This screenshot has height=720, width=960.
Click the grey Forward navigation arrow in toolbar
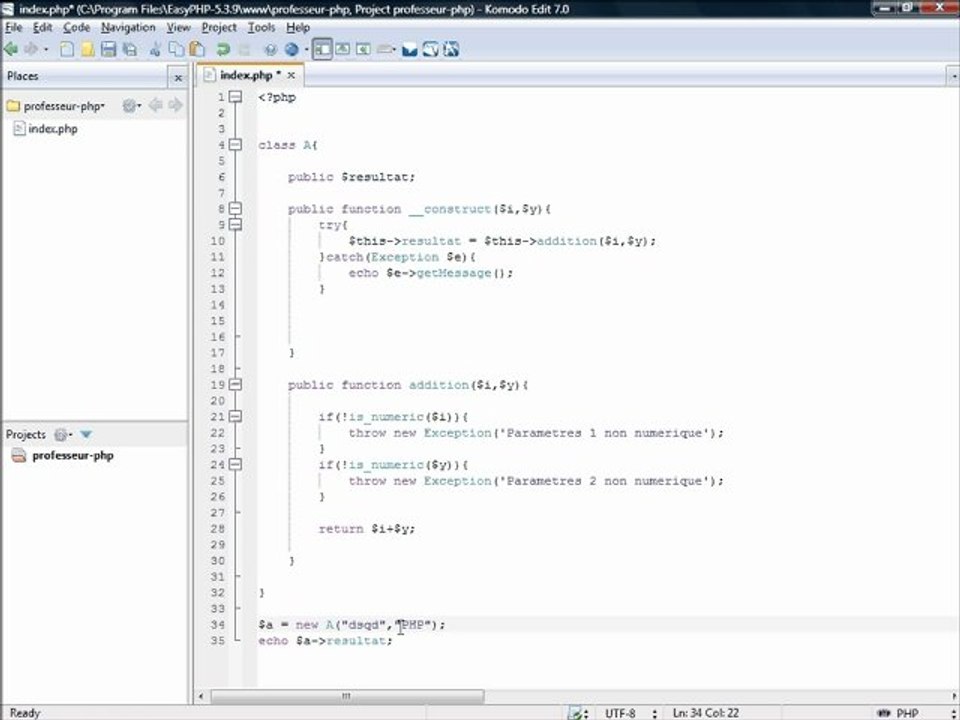(31, 49)
